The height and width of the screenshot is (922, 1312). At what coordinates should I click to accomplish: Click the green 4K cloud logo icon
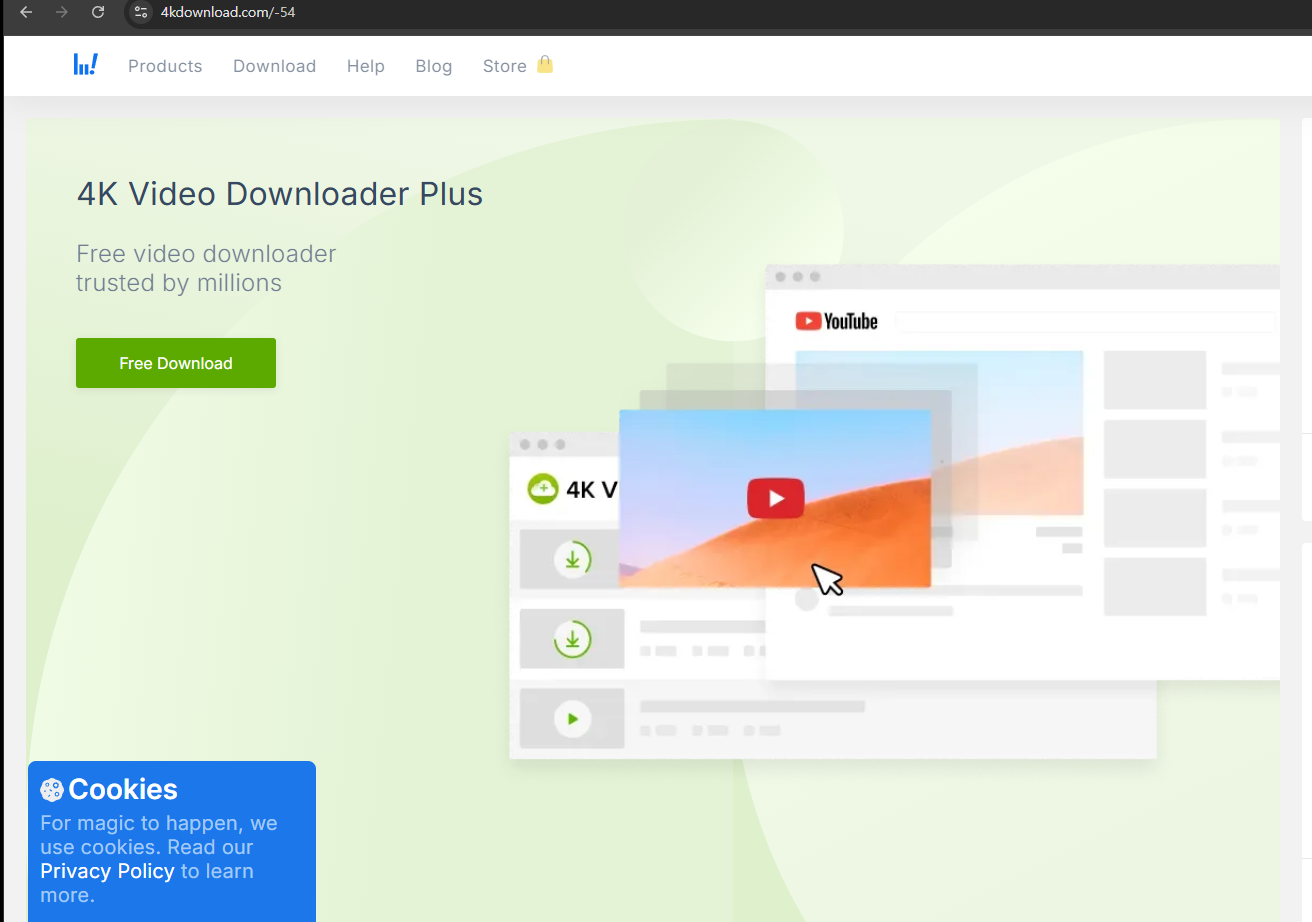pos(543,489)
